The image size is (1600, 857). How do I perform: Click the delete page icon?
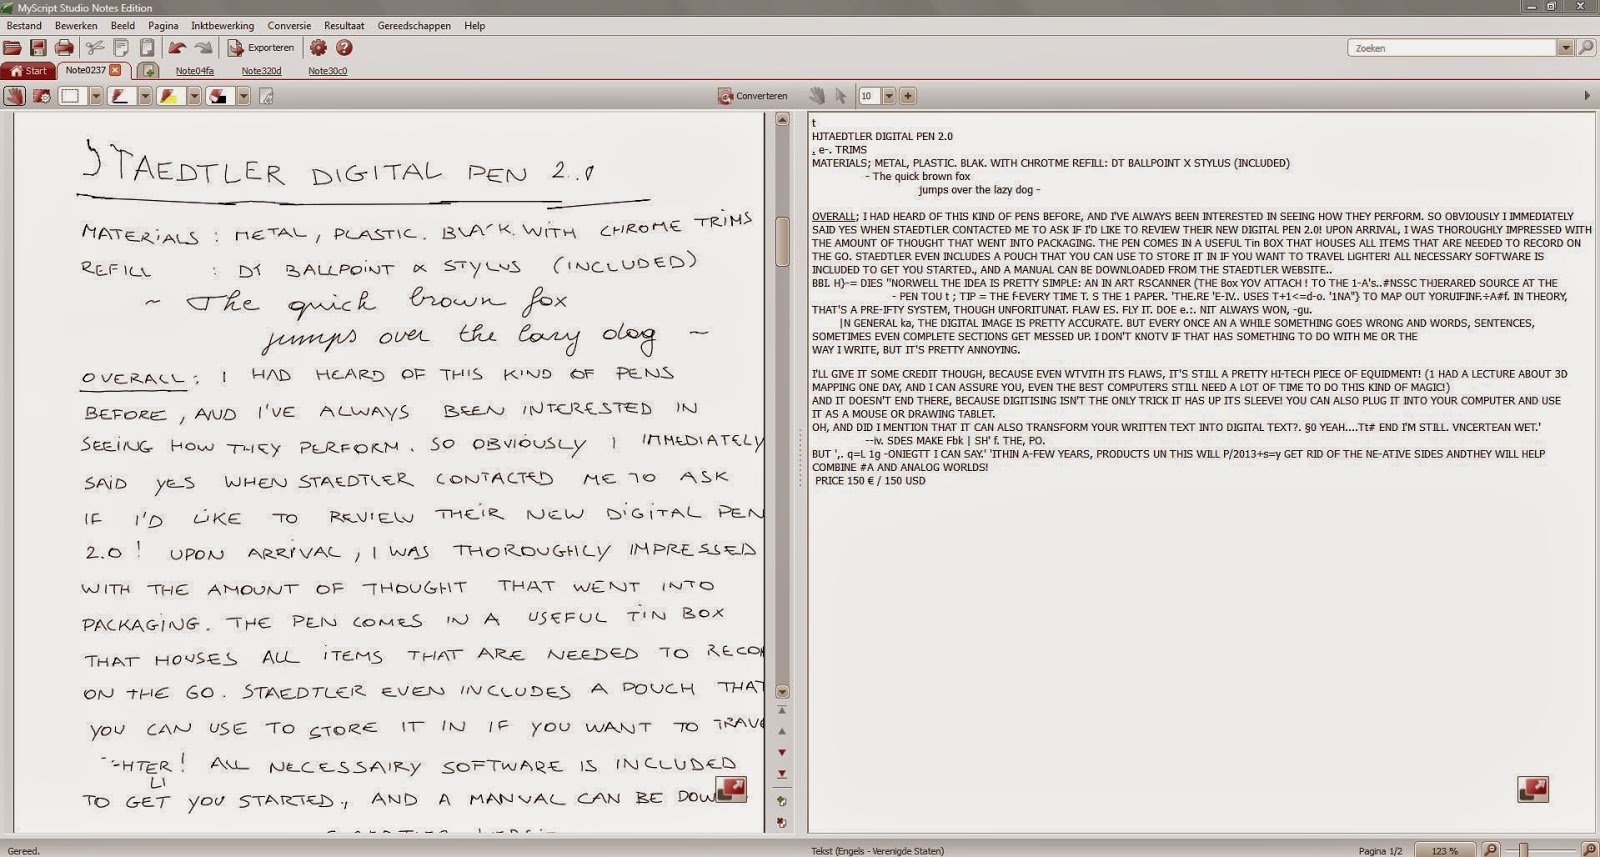(782, 823)
